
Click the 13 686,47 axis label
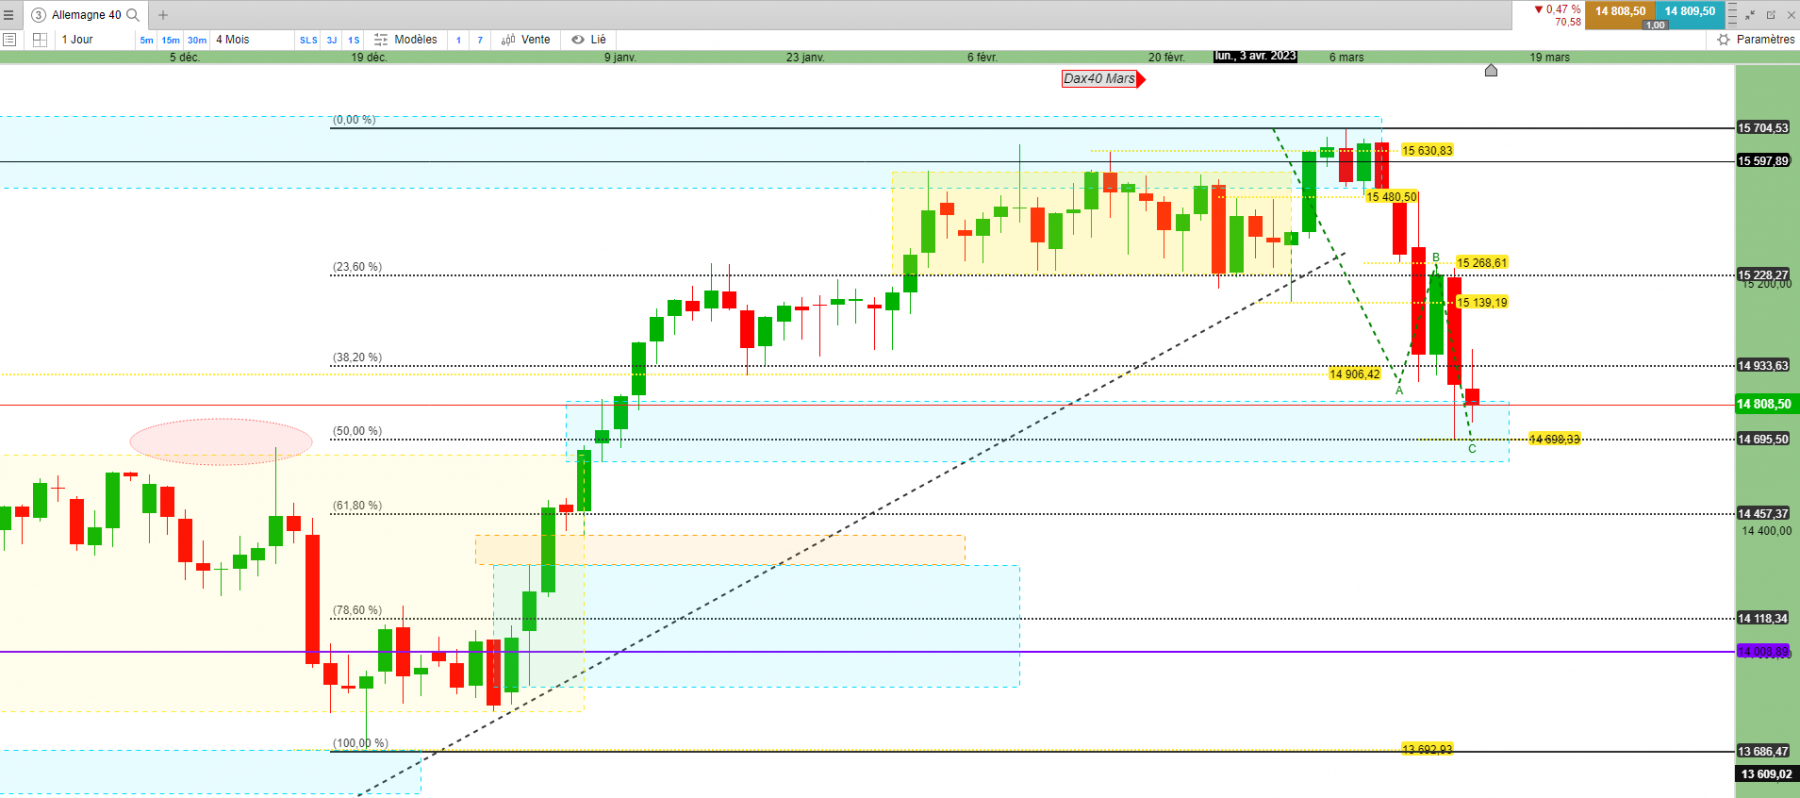[1763, 752]
